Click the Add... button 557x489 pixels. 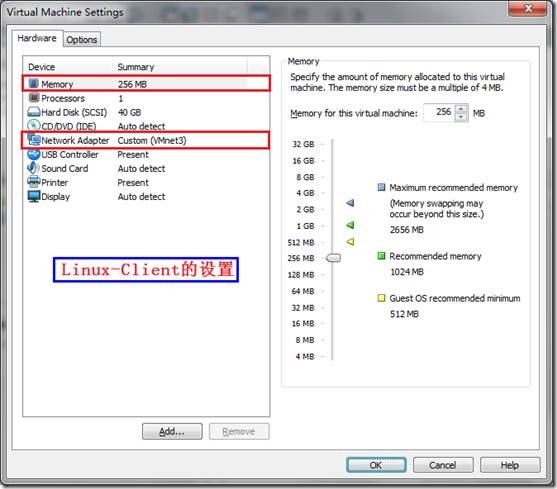(172, 431)
